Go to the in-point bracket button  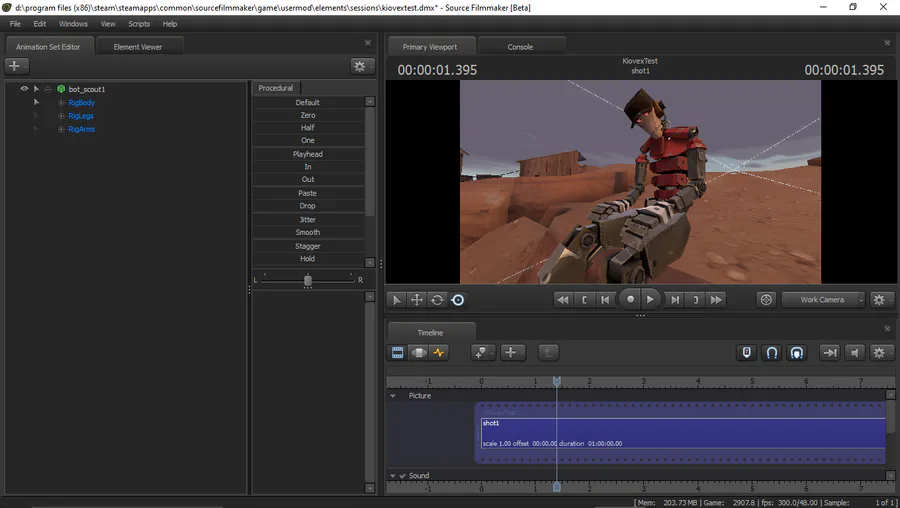[x=584, y=300]
